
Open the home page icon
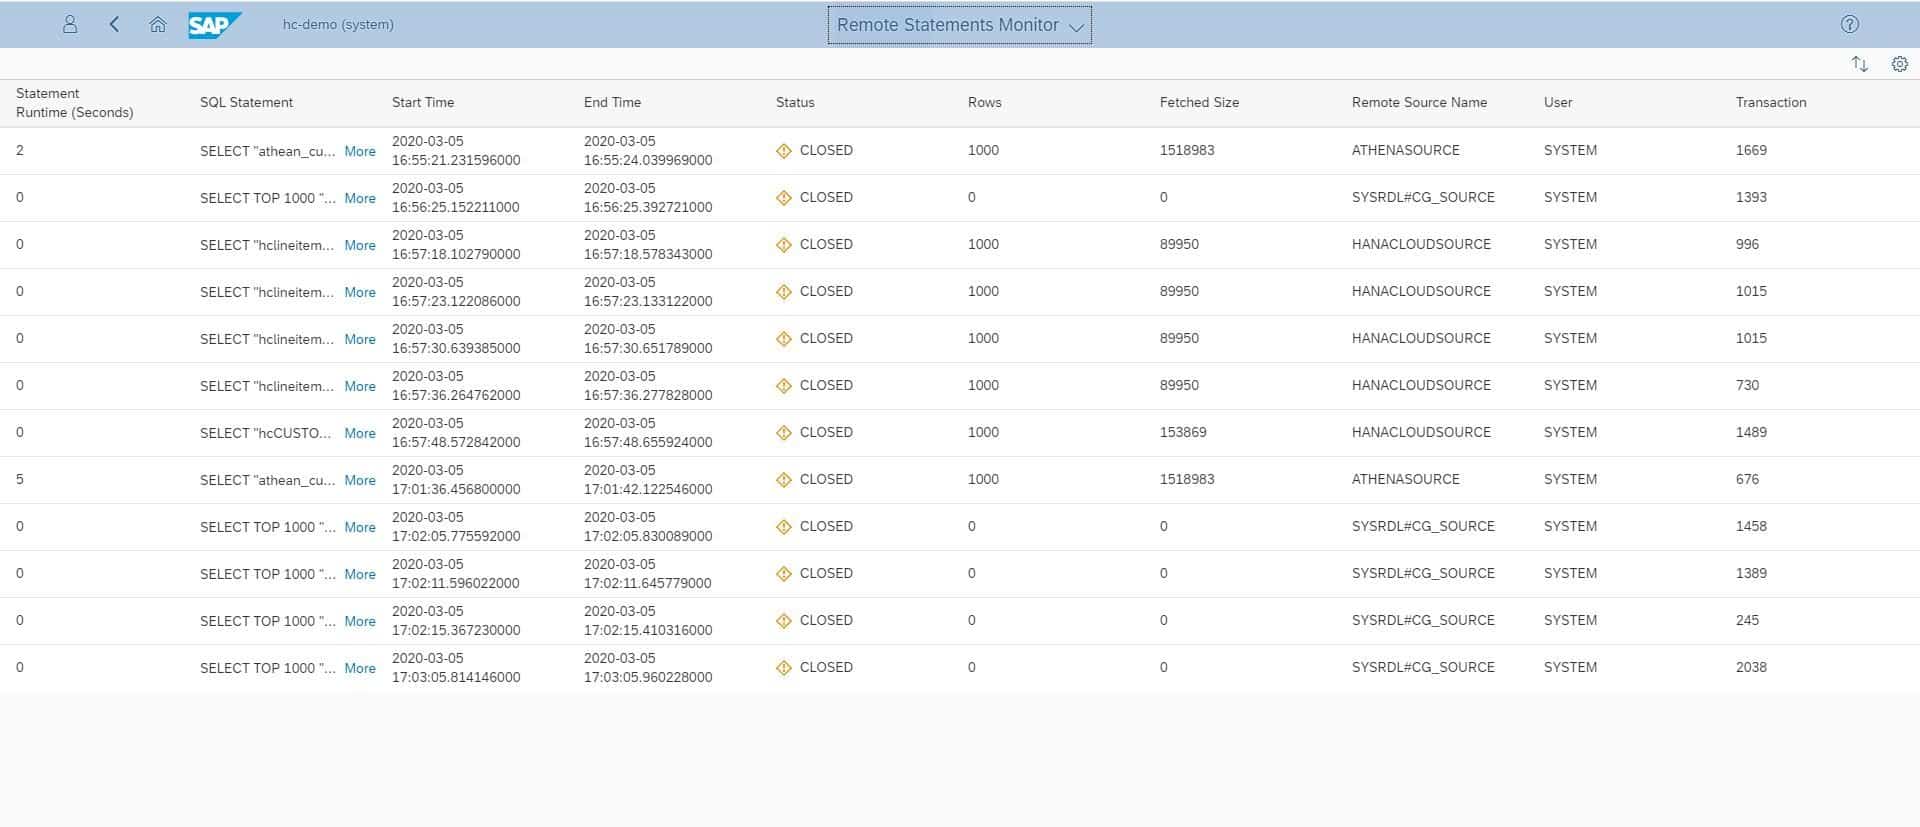pos(157,24)
